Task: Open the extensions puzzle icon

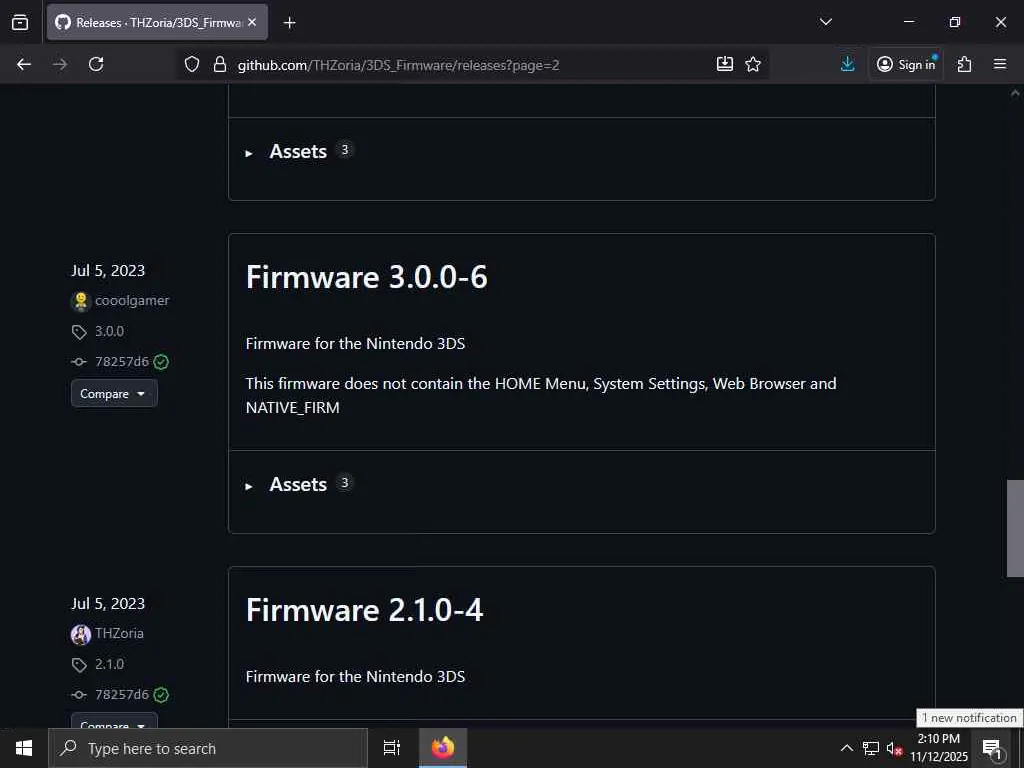Action: [x=965, y=64]
